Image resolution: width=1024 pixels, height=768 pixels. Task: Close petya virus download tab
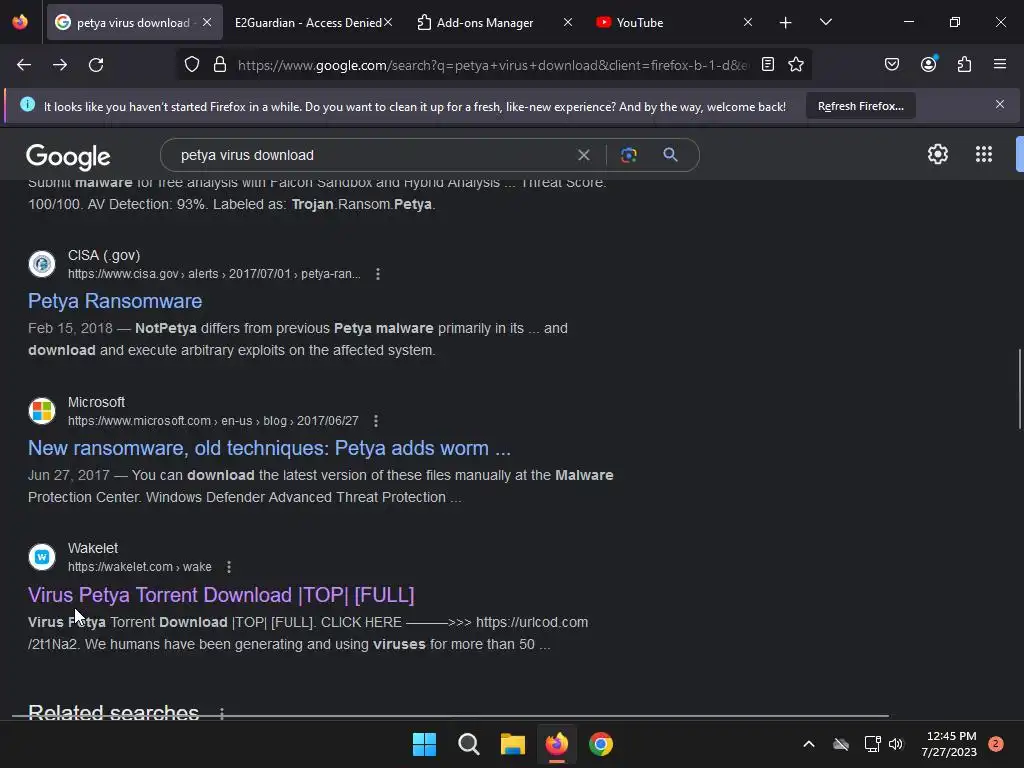(207, 22)
